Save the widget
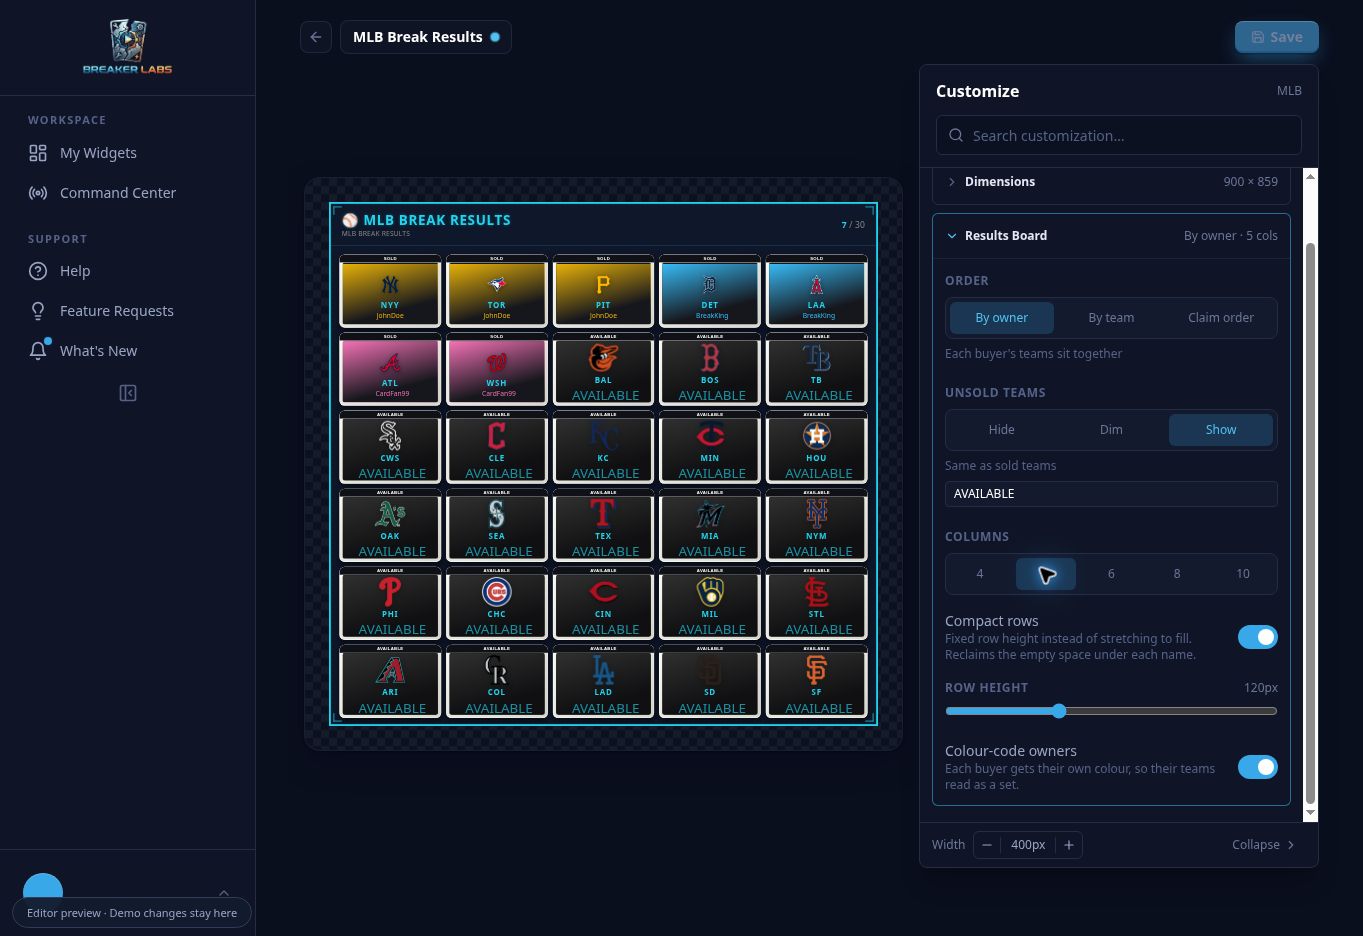 coord(1277,37)
